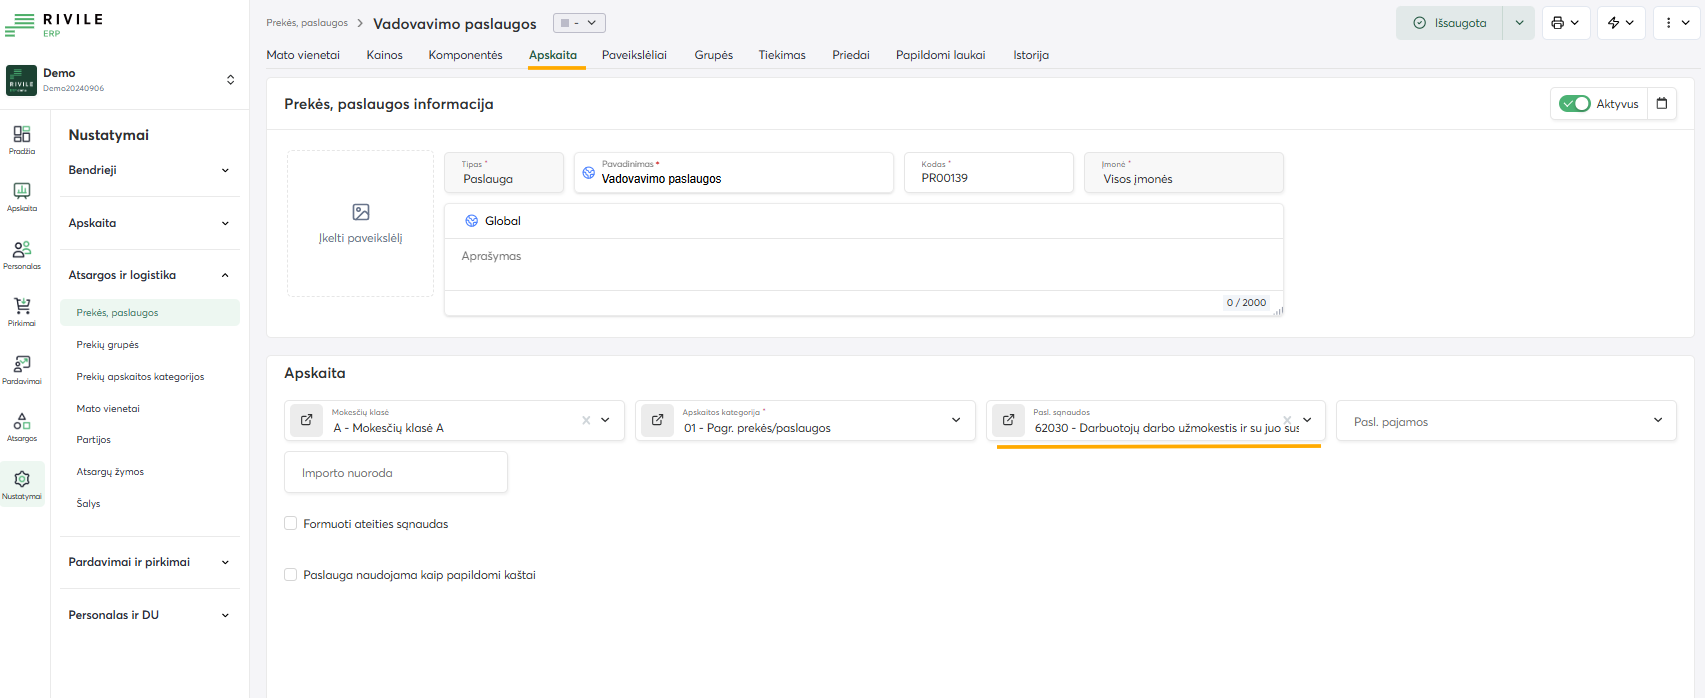Toggle the Aktyvus switch
1705x698 pixels.
pyautogui.click(x=1575, y=104)
